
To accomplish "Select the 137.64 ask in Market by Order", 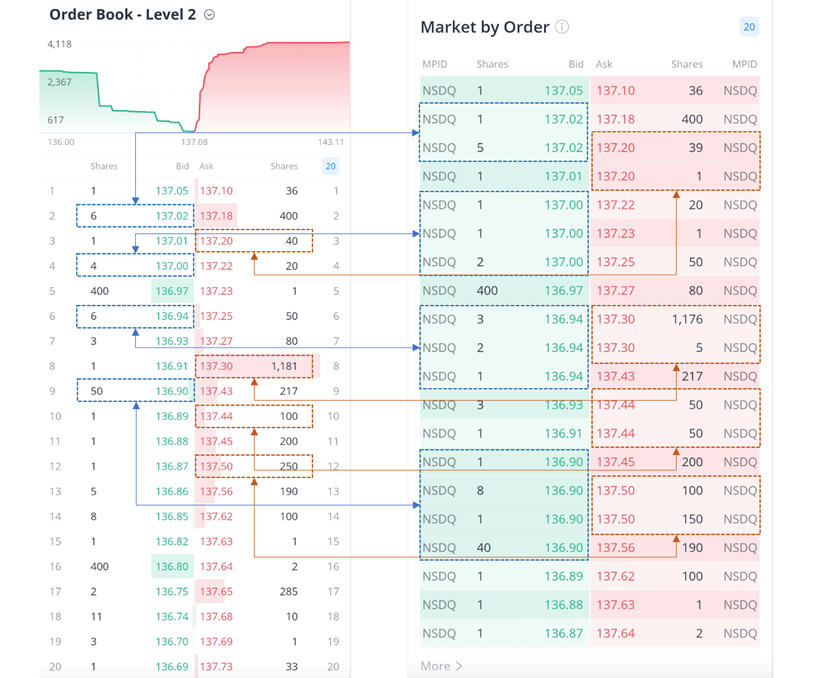I will click(615, 633).
